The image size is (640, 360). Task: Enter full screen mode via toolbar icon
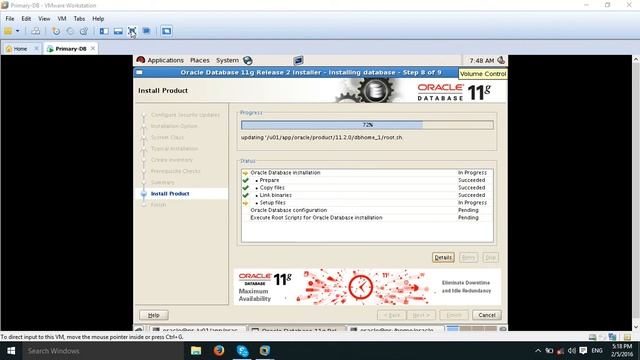(x=132, y=31)
